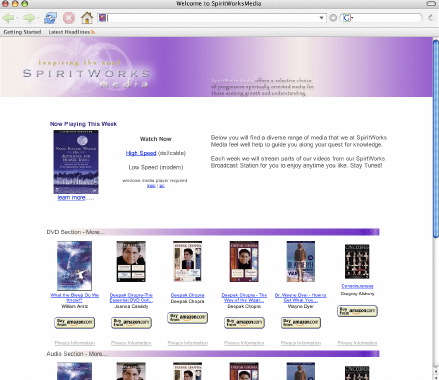The image size is (439, 380).
Task: Open the Dr. Wayne Dyer DVD cover image
Action: pos(301,262)
